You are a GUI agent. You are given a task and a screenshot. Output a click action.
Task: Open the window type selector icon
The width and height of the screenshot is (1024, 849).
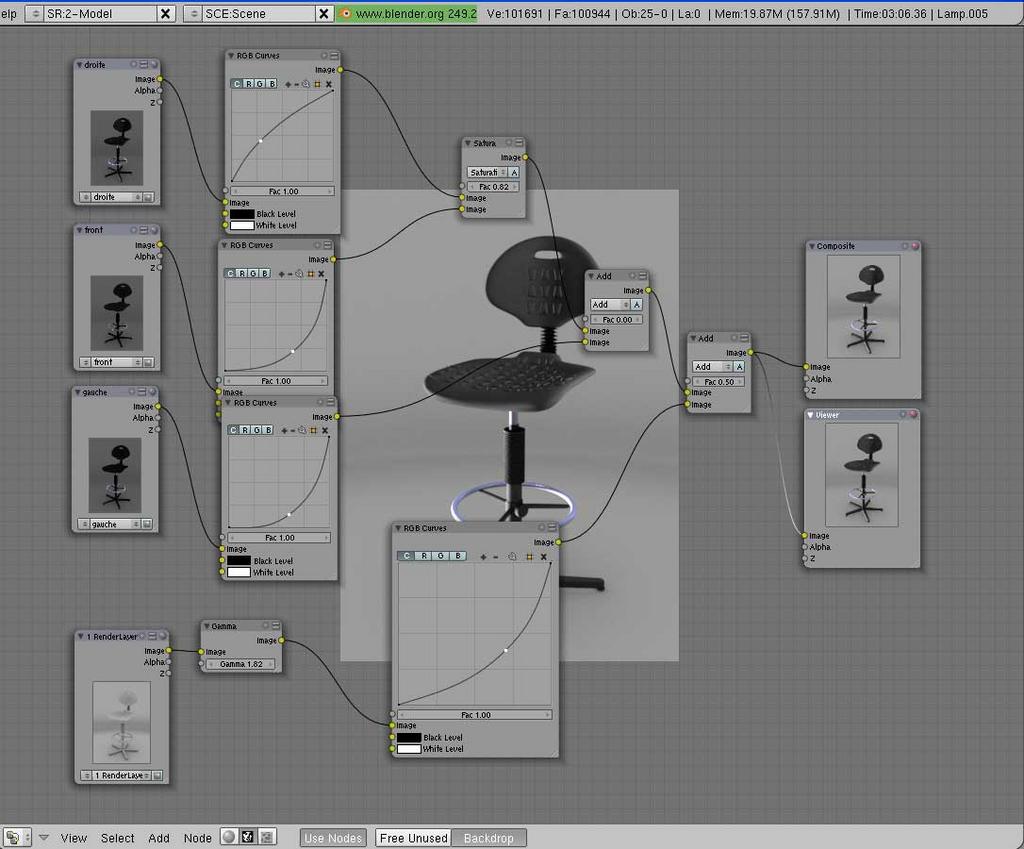pyautogui.click(x=17, y=837)
